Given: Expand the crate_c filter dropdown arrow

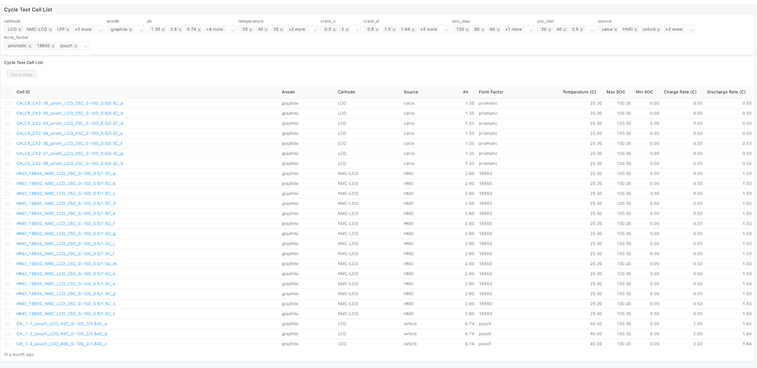Looking at the screenshot, I should point(357,29).
